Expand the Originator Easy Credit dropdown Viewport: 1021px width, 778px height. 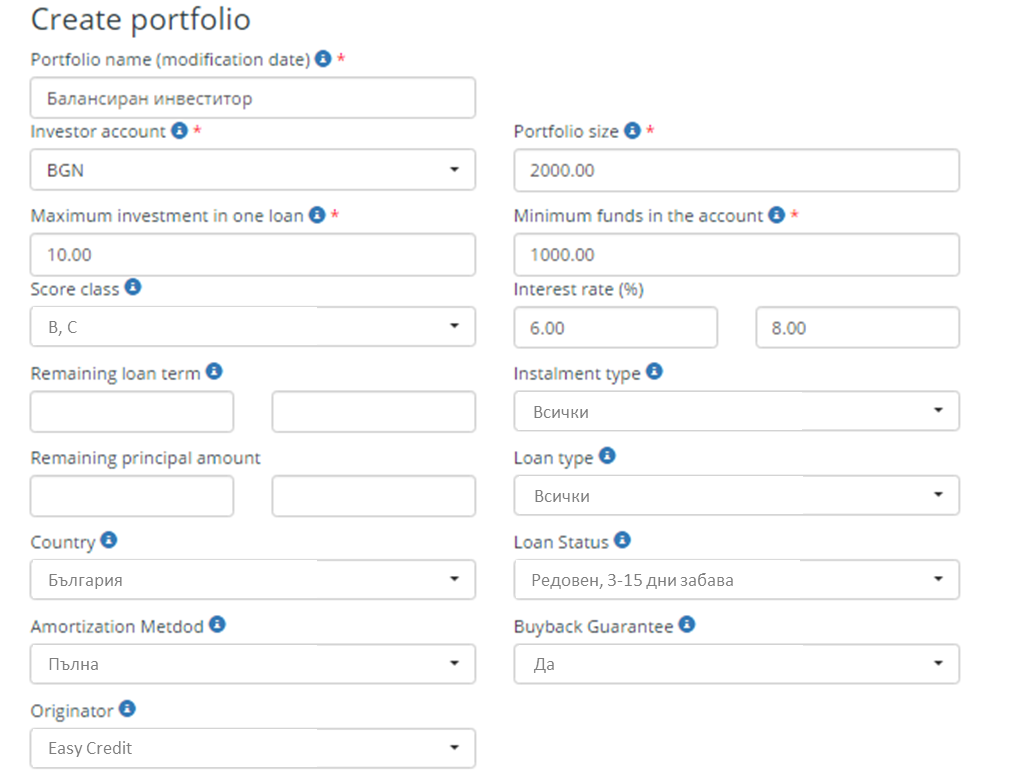253,747
